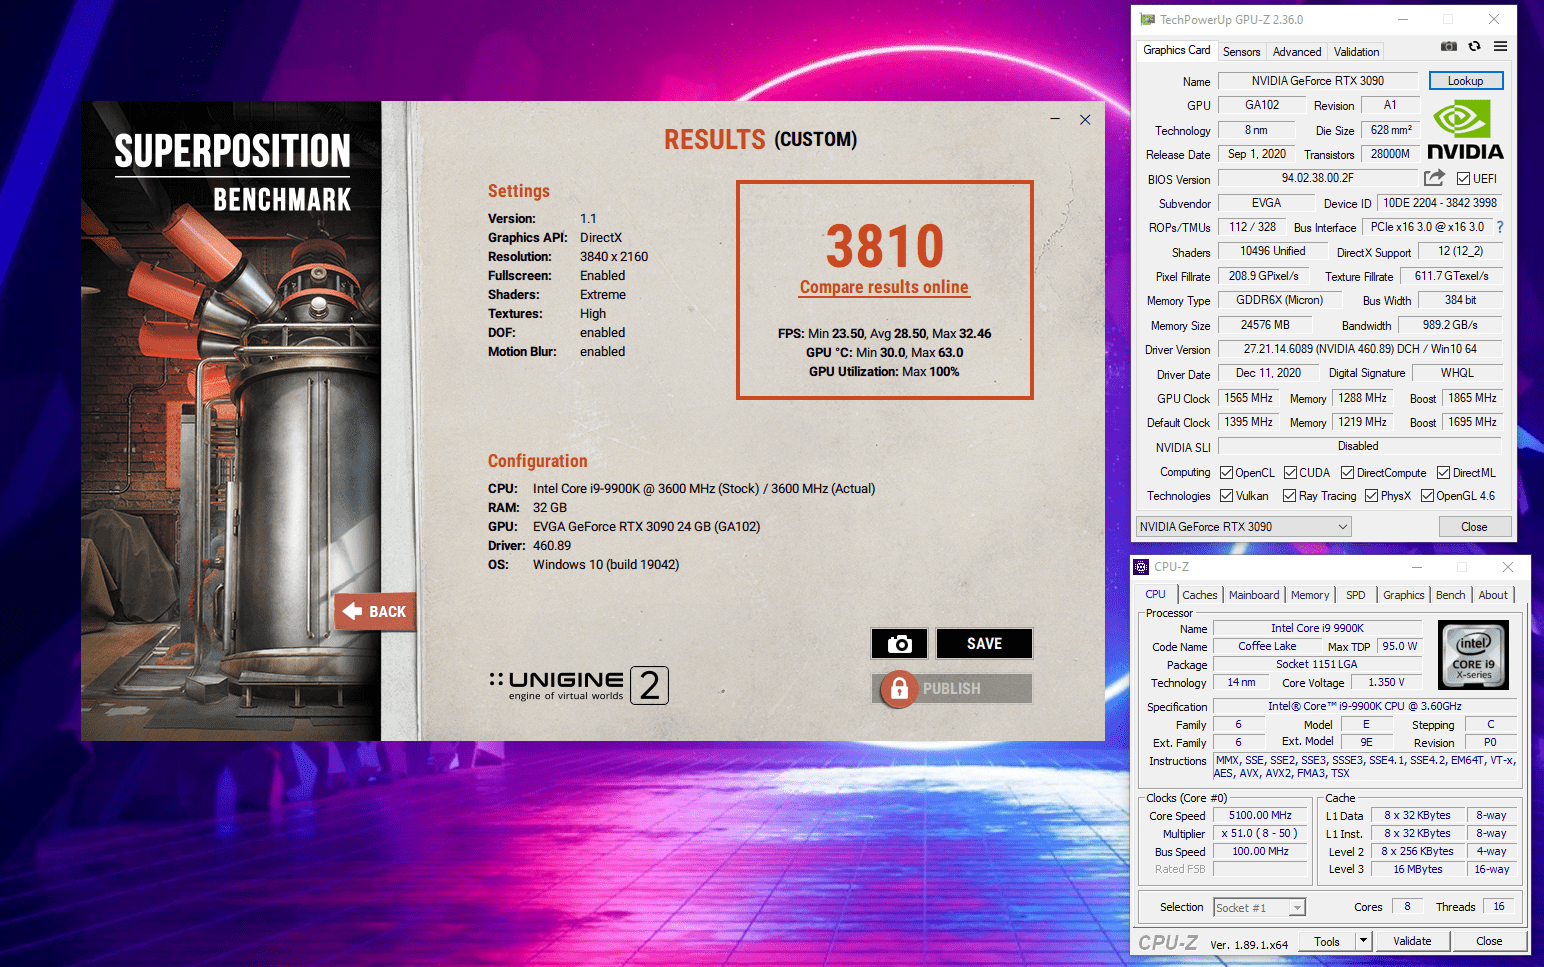Switch to the Validation tab in GPU-Z

click(x=1356, y=52)
